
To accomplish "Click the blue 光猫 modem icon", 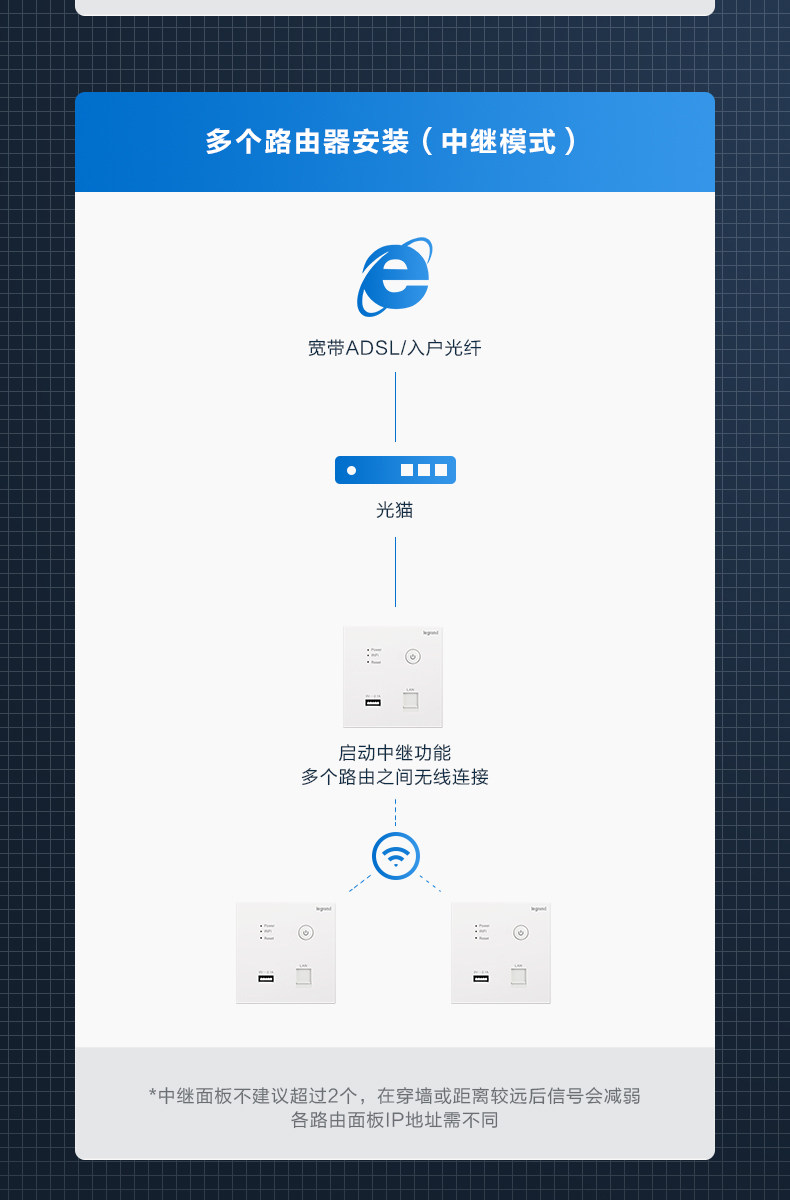I will point(395,470).
